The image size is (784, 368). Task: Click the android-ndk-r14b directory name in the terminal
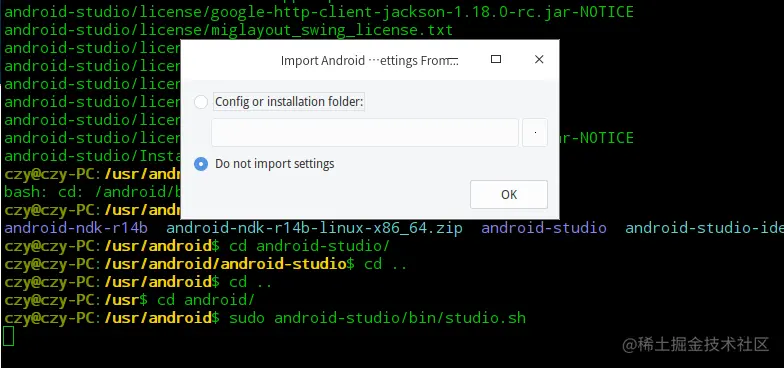pyautogui.click(x=76, y=228)
